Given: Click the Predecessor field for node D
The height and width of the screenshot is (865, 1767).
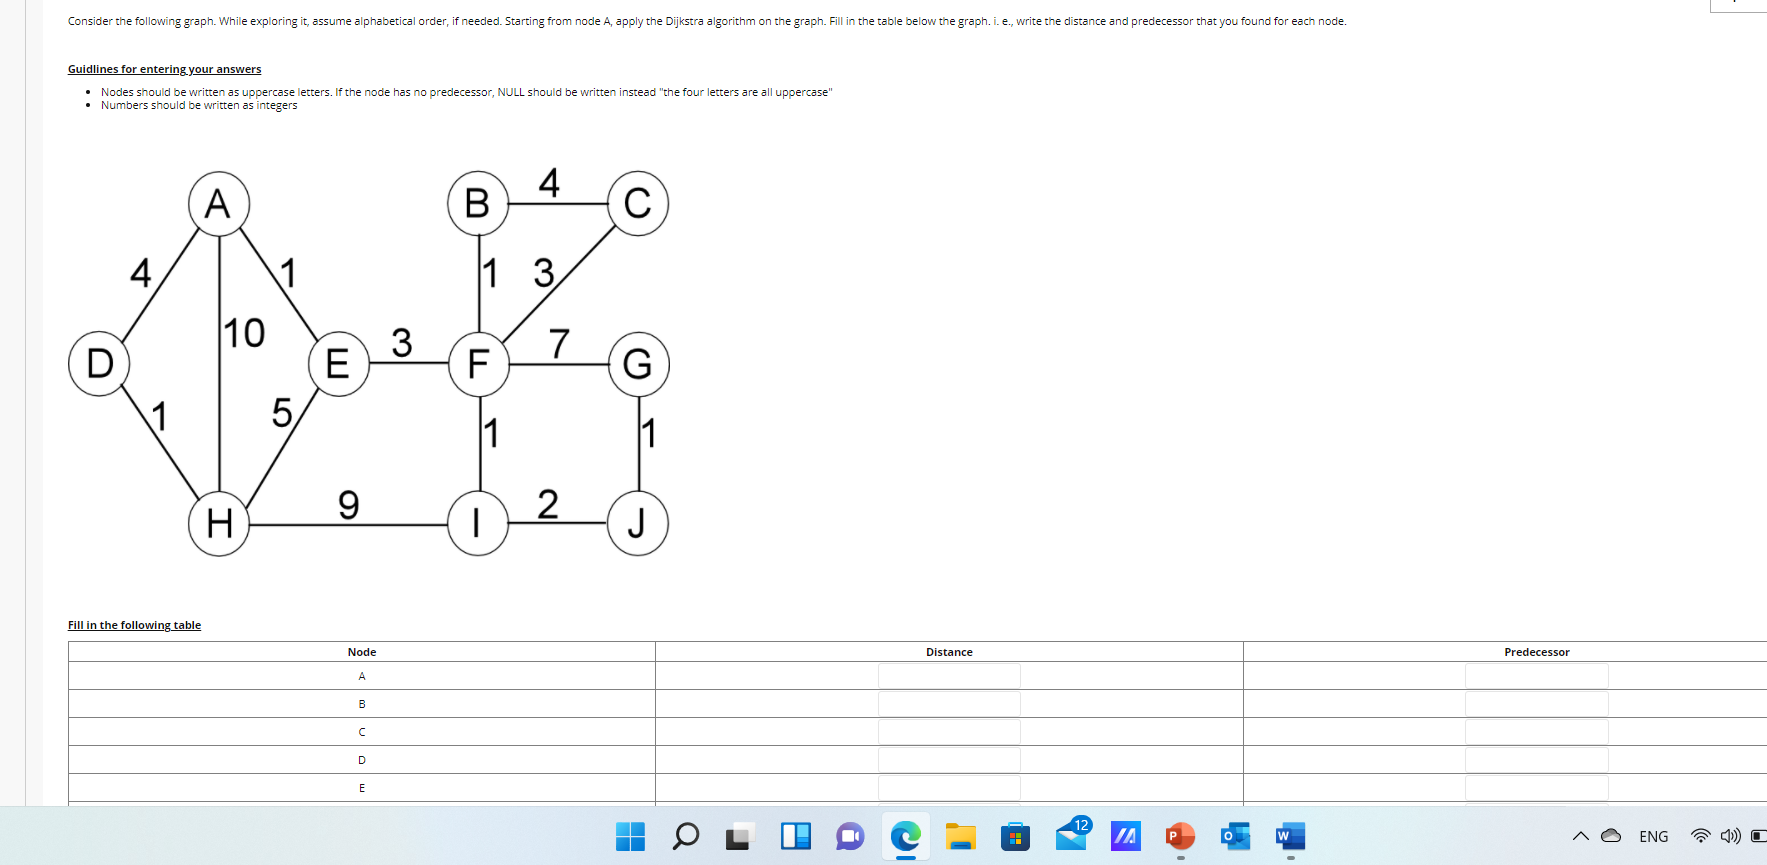Looking at the screenshot, I should pos(1537,760).
